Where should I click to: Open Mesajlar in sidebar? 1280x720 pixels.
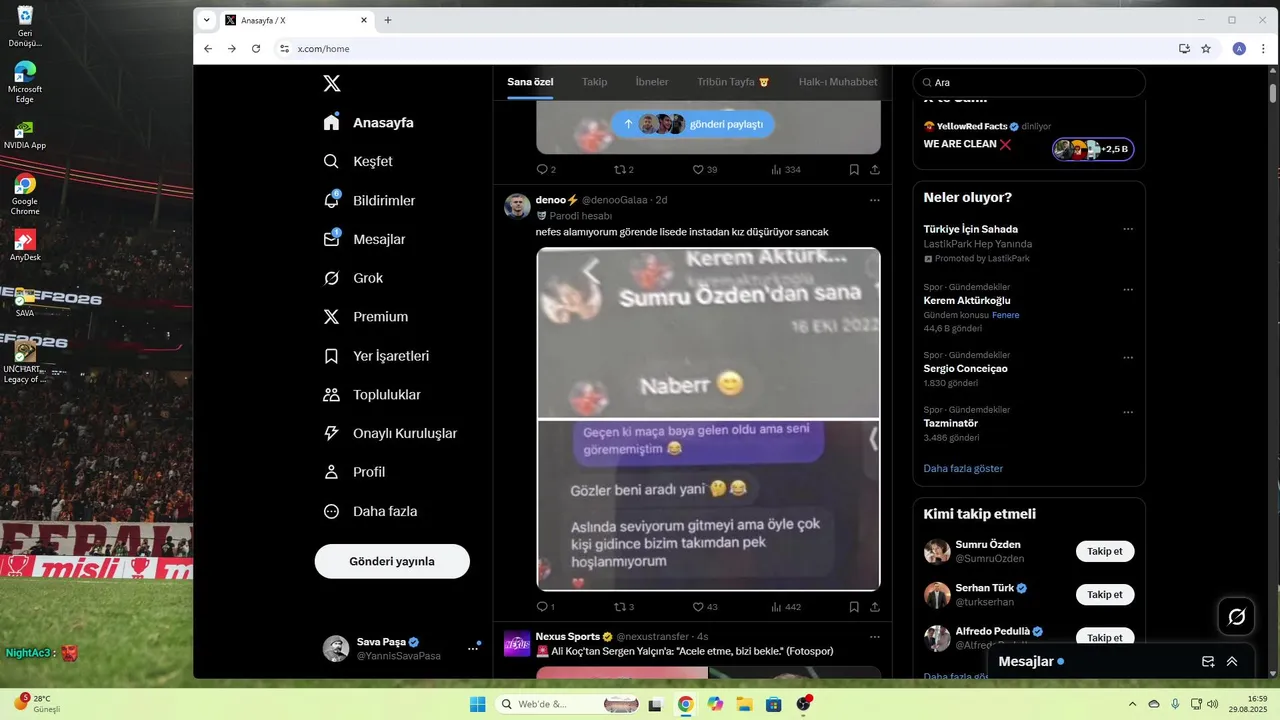[364, 239]
